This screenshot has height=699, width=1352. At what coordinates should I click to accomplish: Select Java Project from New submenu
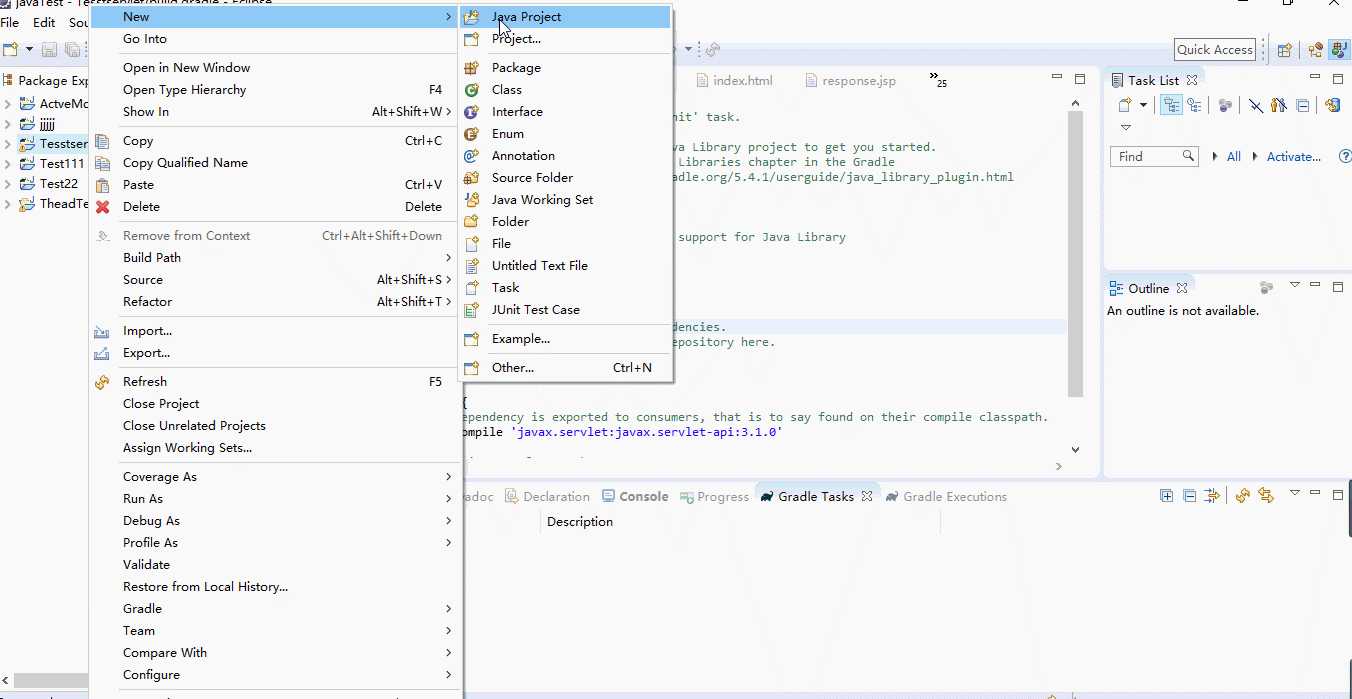565,17
